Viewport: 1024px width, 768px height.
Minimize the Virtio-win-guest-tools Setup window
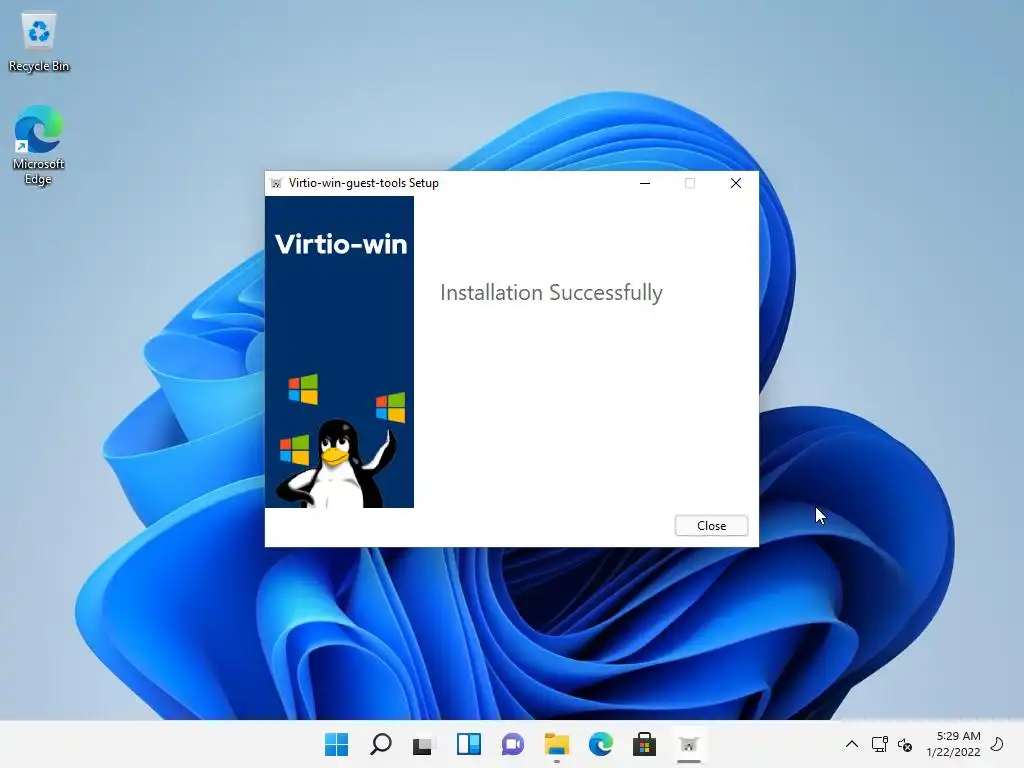(645, 184)
